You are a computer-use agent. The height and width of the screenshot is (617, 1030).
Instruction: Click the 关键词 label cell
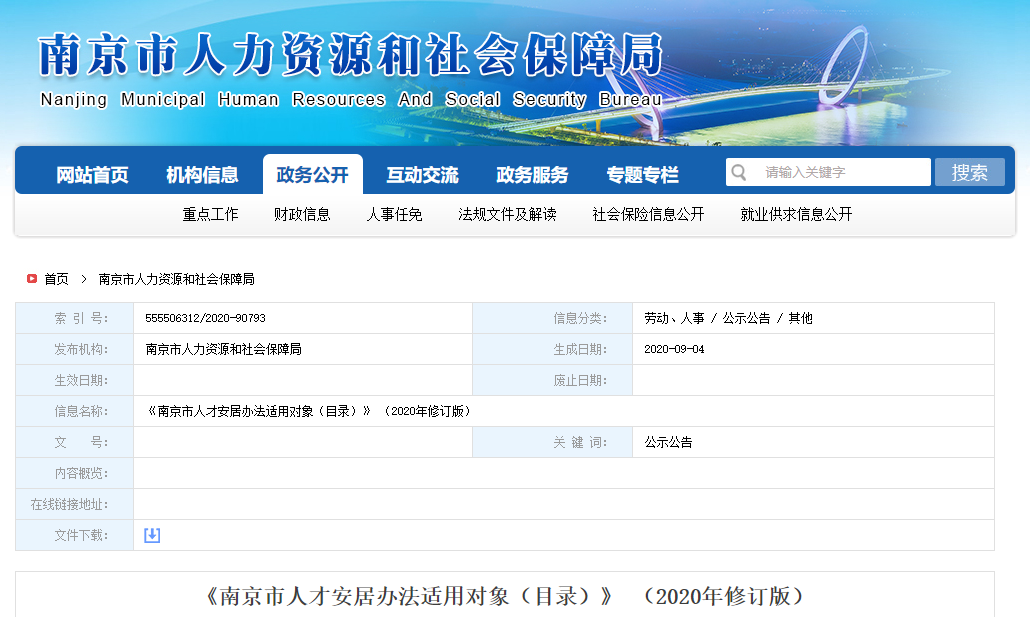click(552, 442)
